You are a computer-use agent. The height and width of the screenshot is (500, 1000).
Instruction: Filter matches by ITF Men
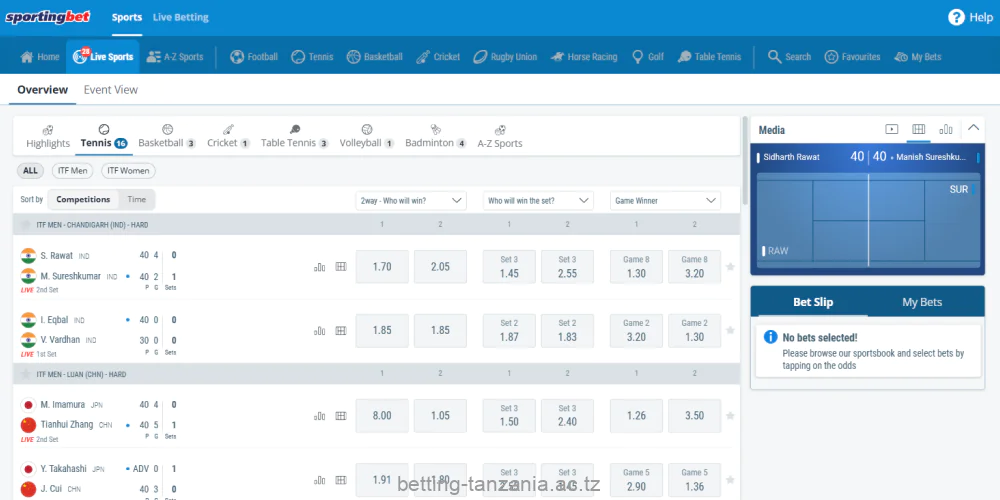73,171
